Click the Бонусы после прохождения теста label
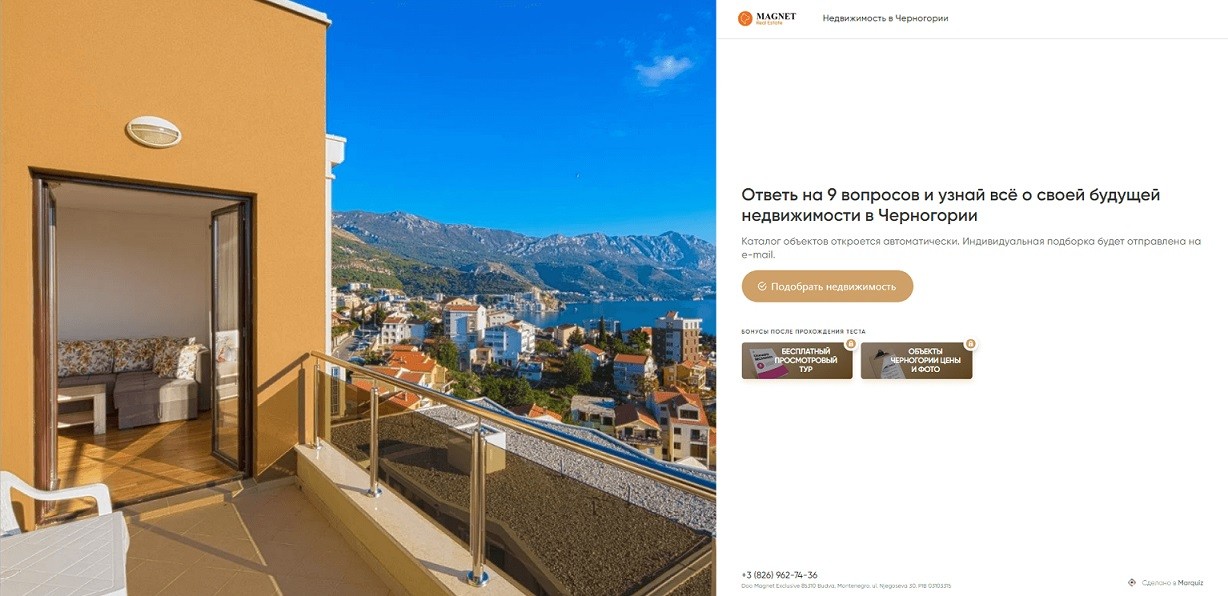The height and width of the screenshot is (596, 1228). coord(803,331)
